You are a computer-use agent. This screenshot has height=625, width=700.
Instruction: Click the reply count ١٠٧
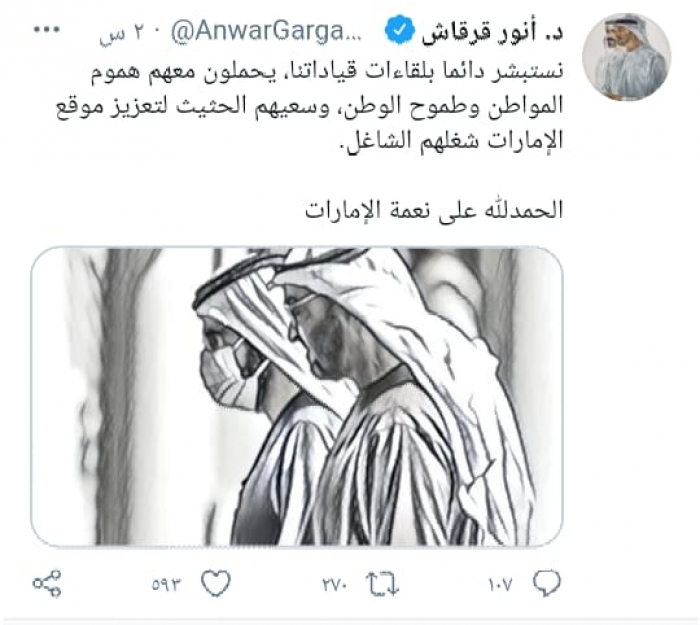[500, 584]
